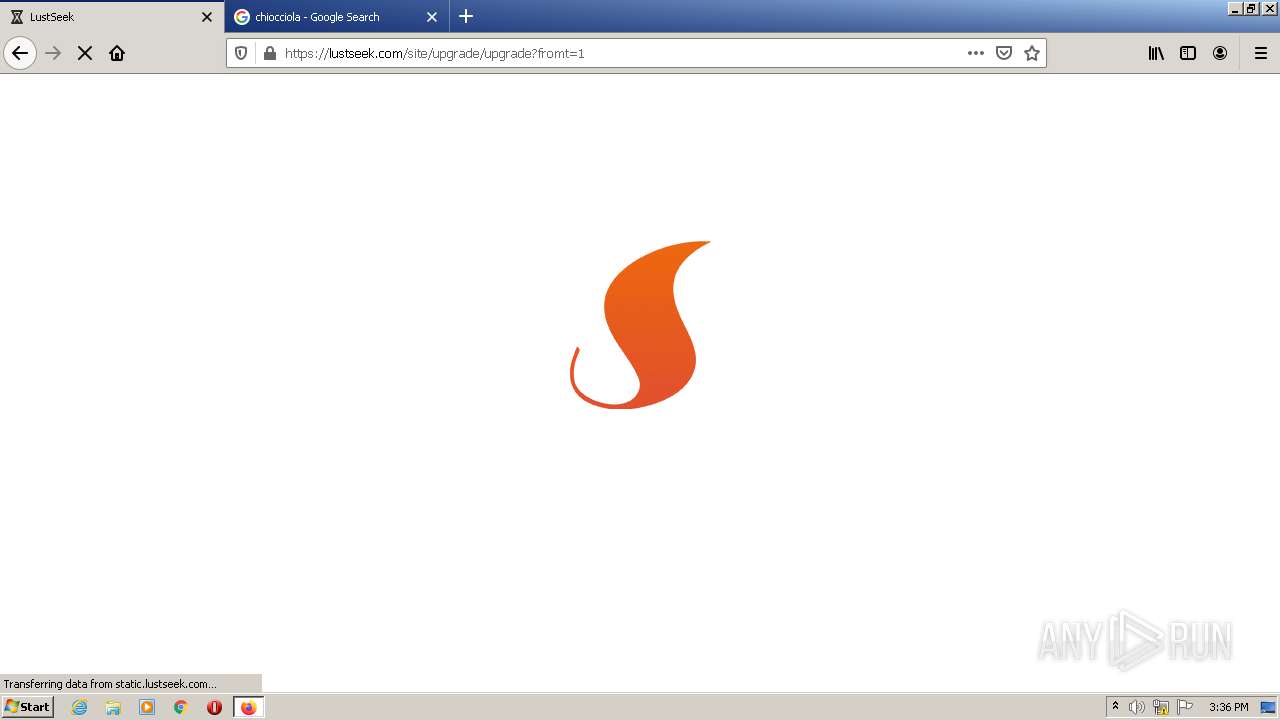The width and height of the screenshot is (1280, 720).
Task: Click the tracking protection shield icon
Action: [x=241, y=53]
